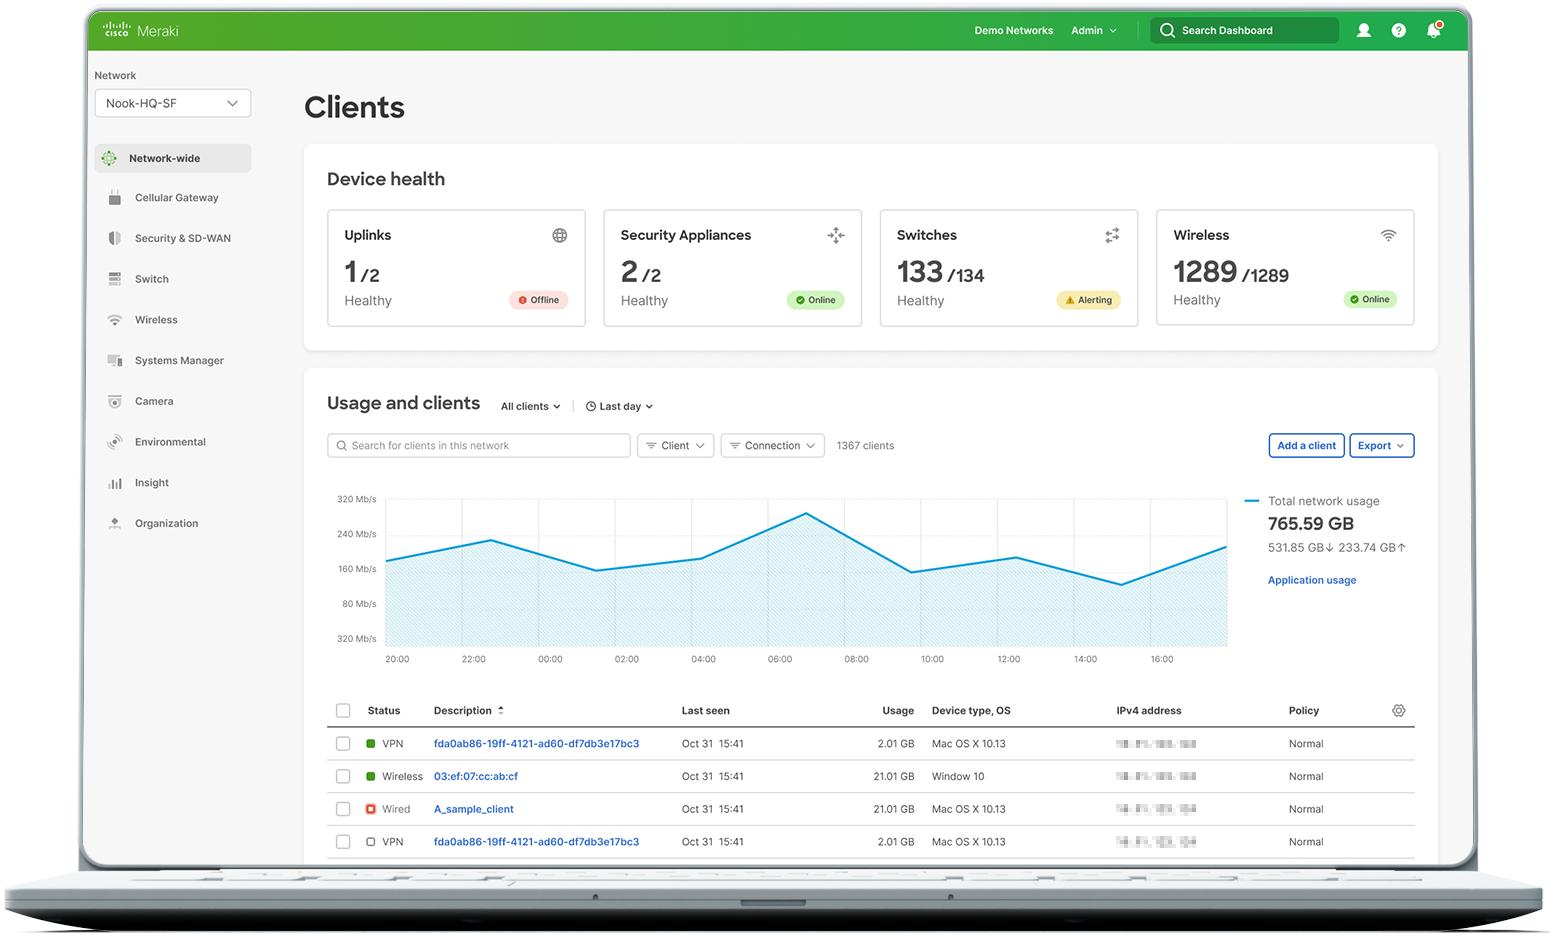Viewport: 1550px width, 936px height.
Task: Open the help question mark icon
Action: click(1398, 31)
